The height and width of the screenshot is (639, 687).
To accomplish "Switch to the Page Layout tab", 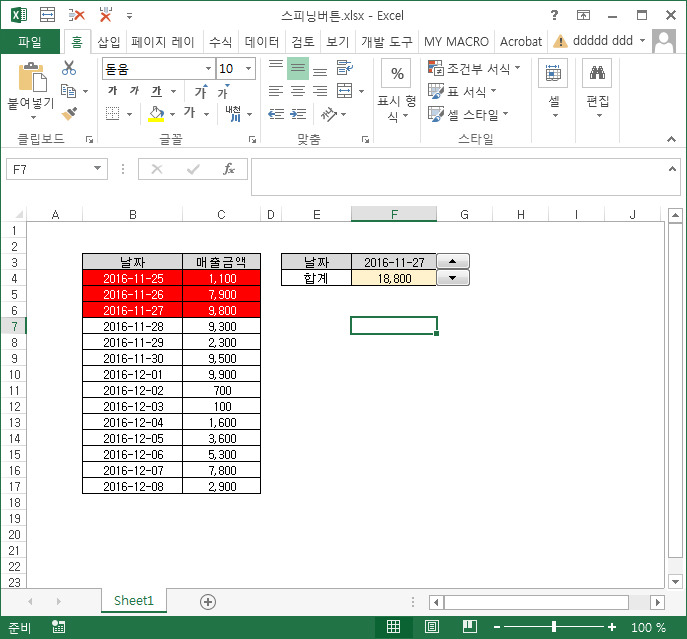I will [163, 42].
